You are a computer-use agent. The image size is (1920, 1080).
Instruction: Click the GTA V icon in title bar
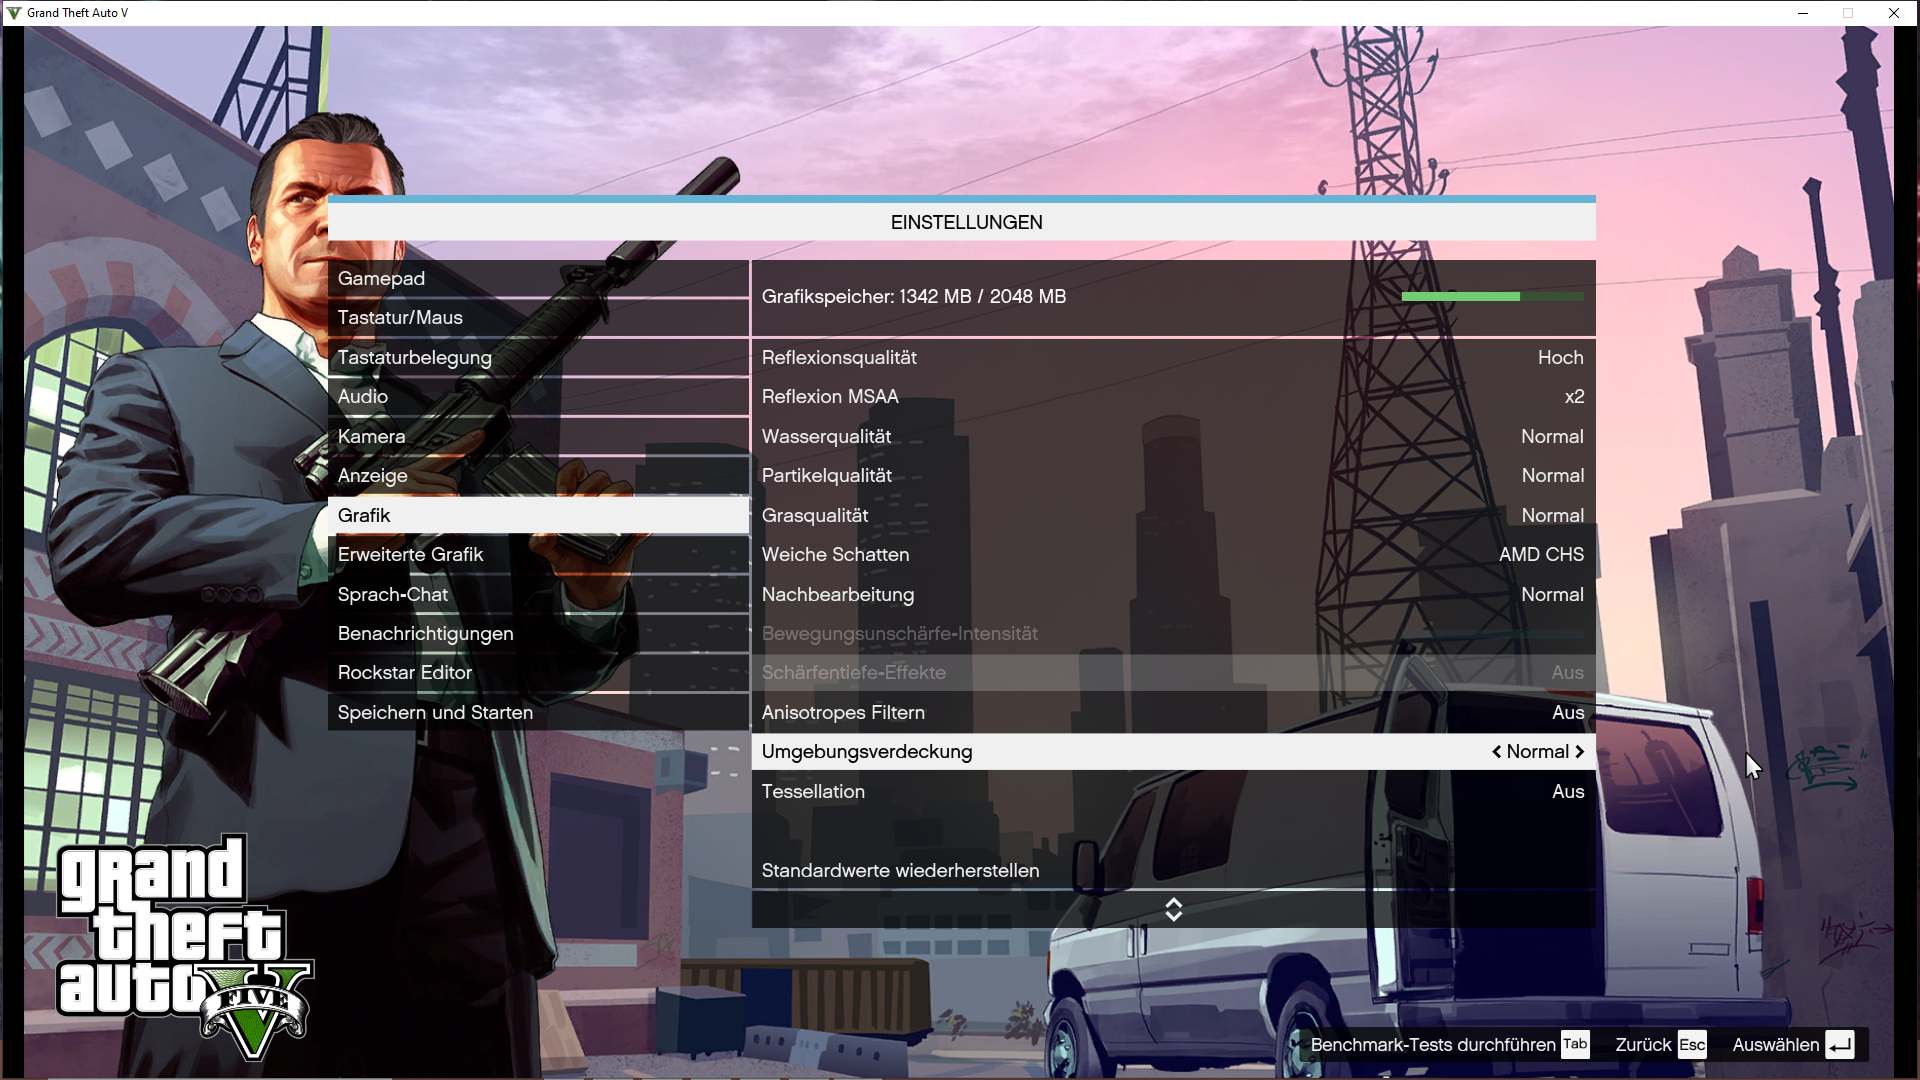13,13
